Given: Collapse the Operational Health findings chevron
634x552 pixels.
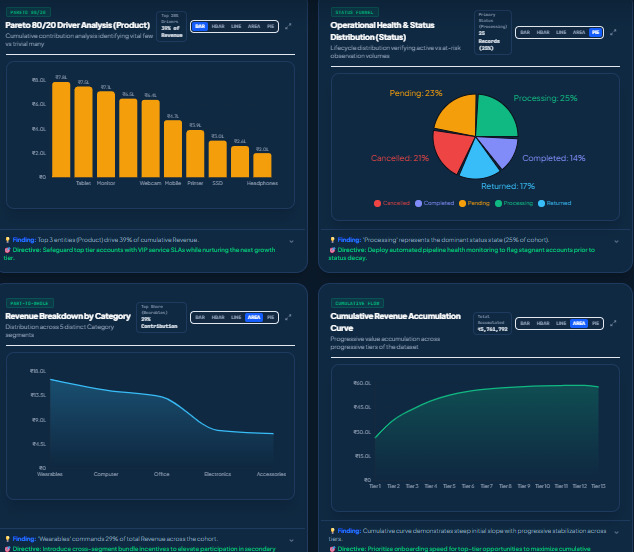Looking at the screenshot, I should coord(616,241).
